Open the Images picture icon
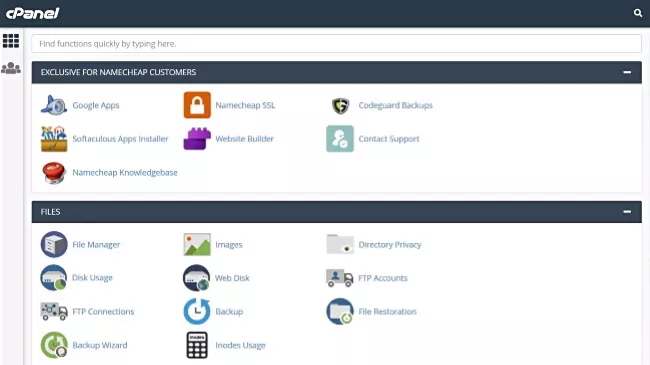The width and height of the screenshot is (650, 365). pyautogui.click(x=197, y=244)
